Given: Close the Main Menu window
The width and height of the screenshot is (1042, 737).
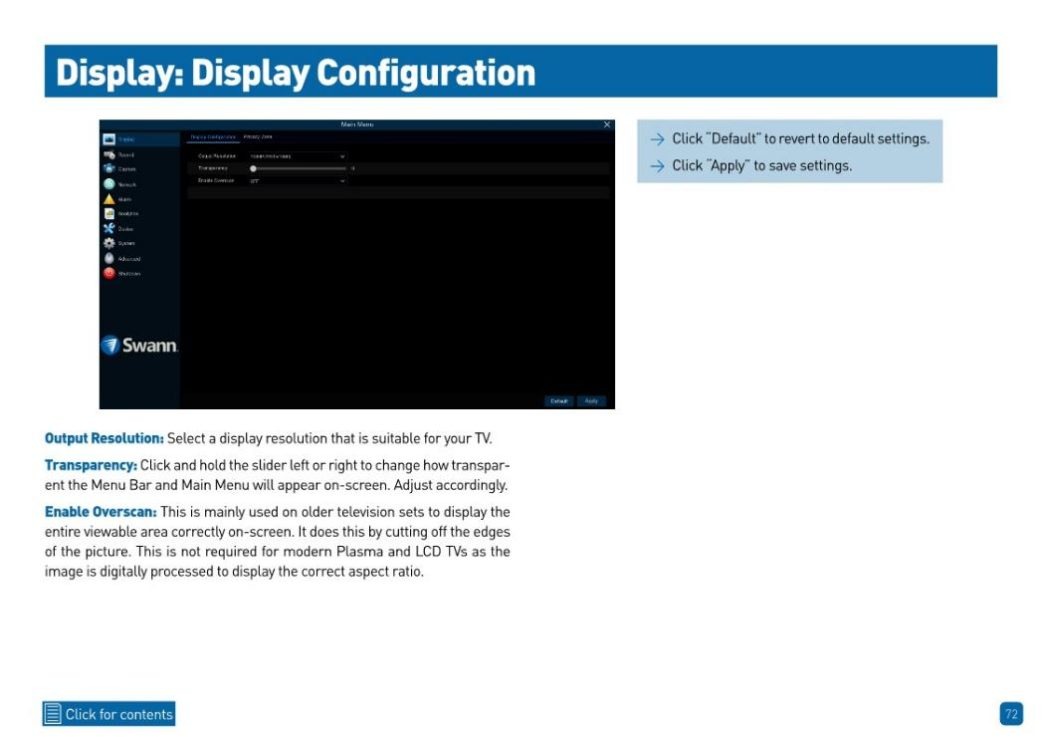Looking at the screenshot, I should coord(606,124).
